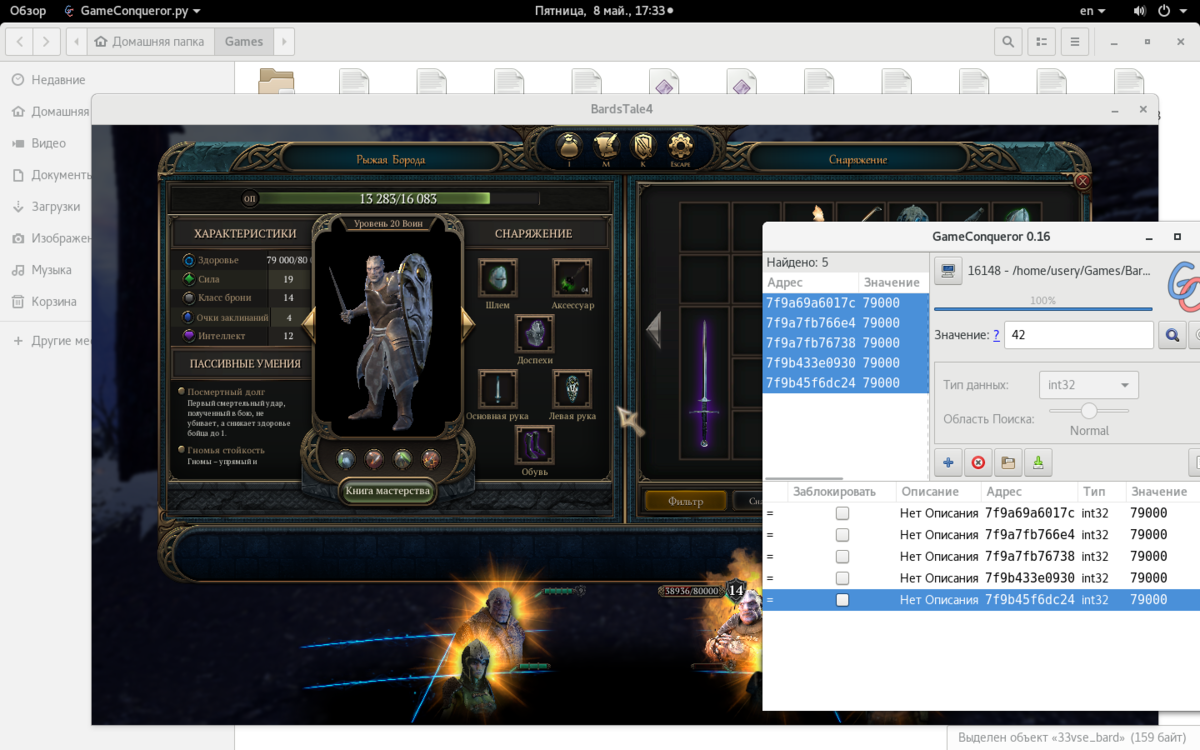Save cheat list with the green download icon

pos(1038,462)
